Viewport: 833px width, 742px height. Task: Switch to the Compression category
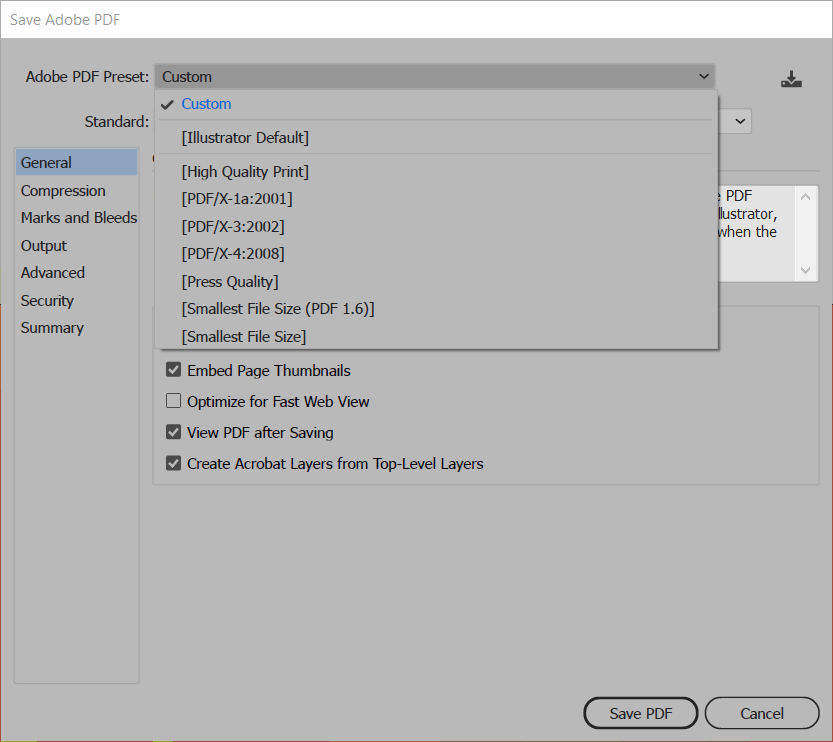pyautogui.click(x=76, y=191)
